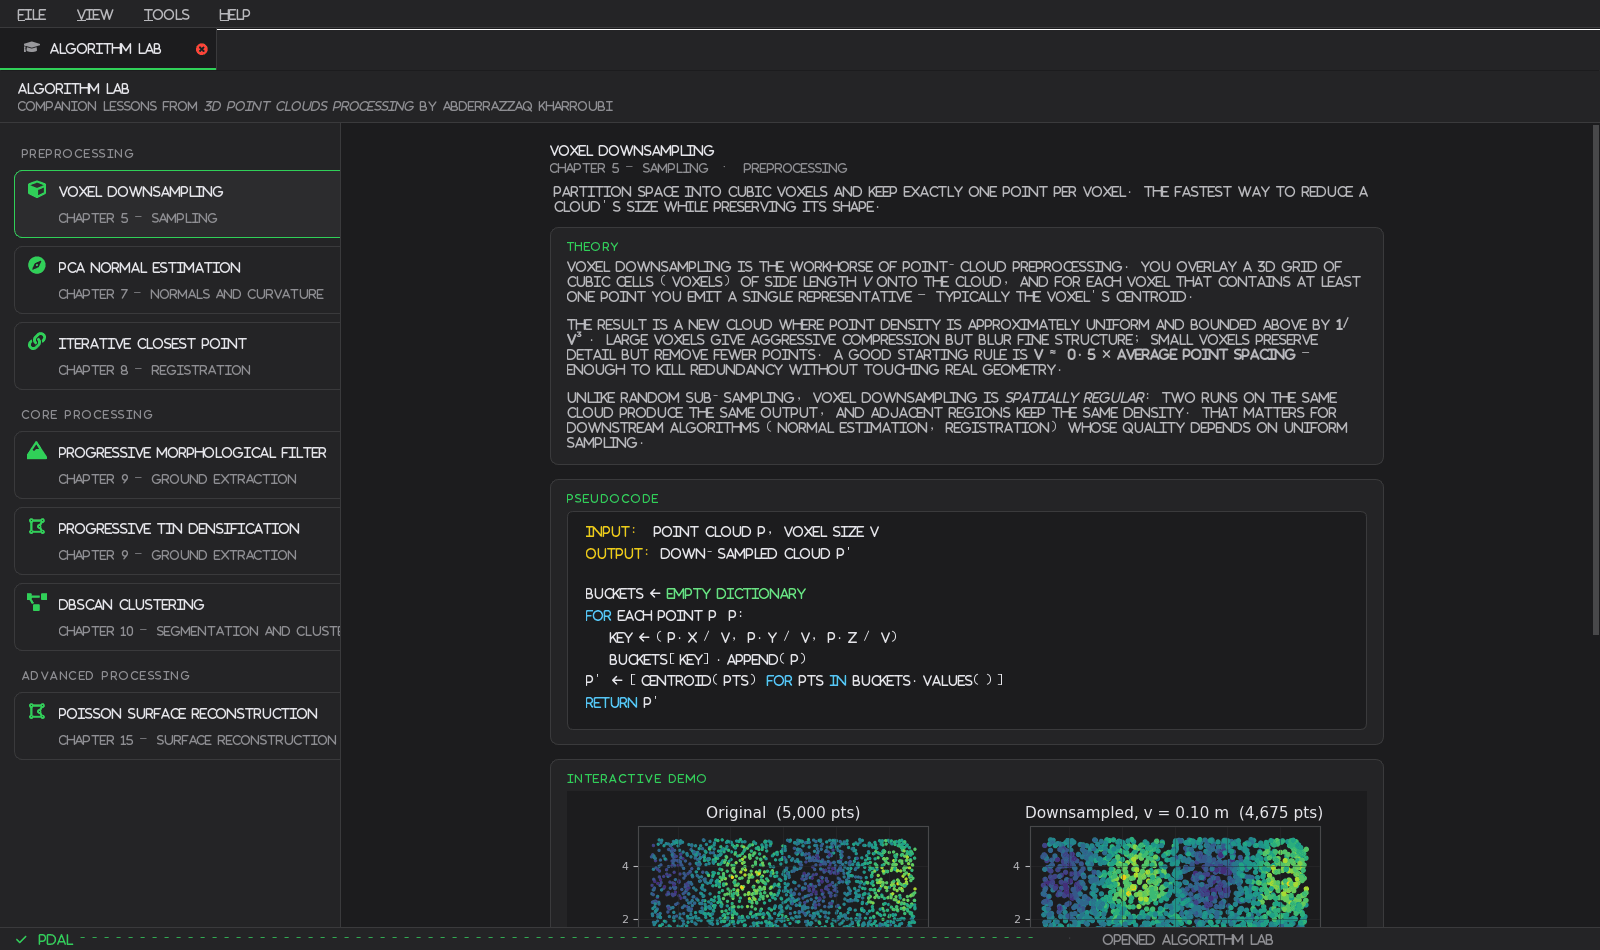
Task: Click the Voxel Downsampling page title
Action: tap(632, 151)
